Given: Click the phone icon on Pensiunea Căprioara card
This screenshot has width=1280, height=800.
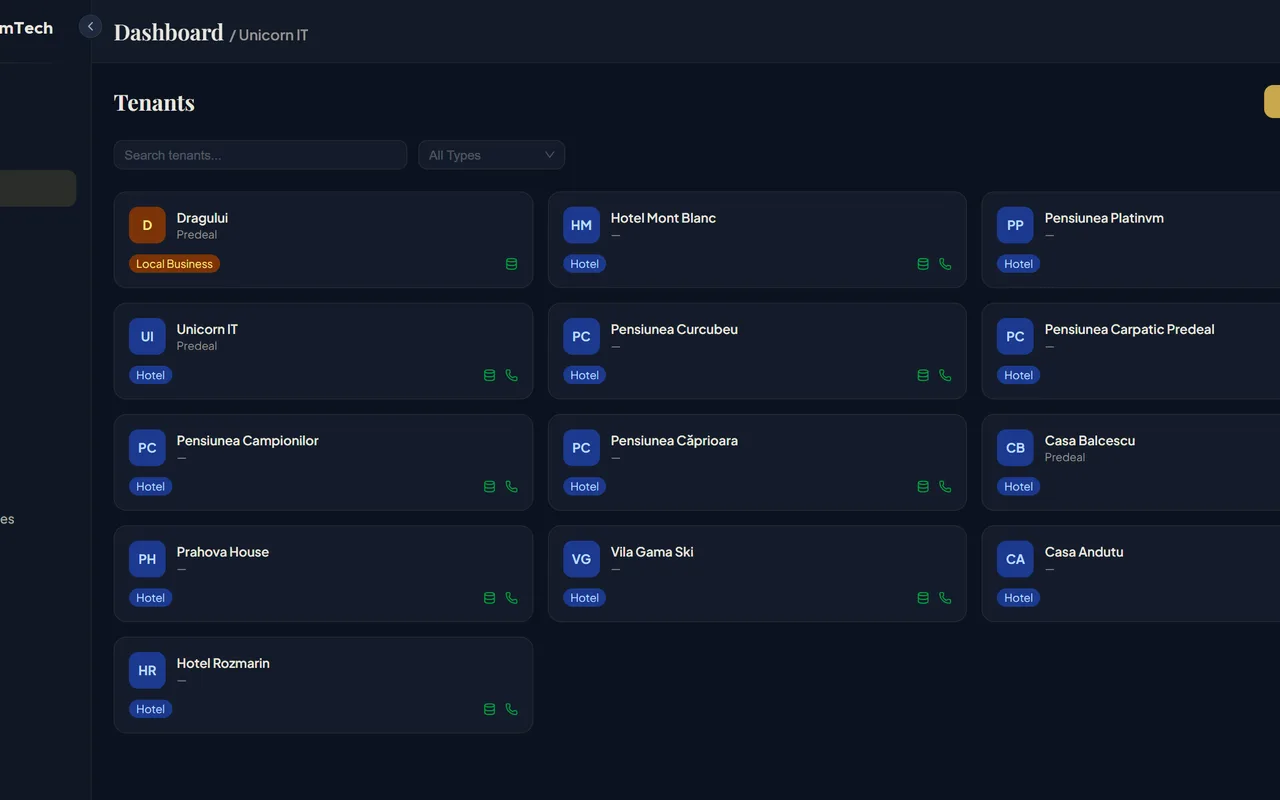Looking at the screenshot, I should [945, 486].
